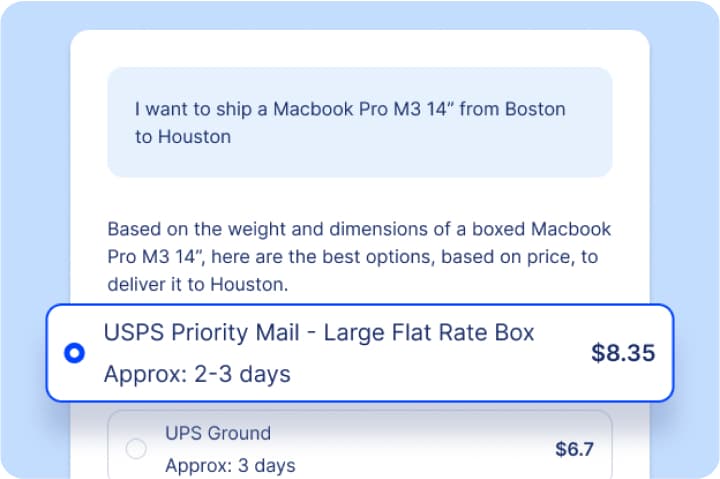Click the 'Approx: 3 days' delivery estimate
This screenshot has height=479, width=720.
[x=230, y=465]
